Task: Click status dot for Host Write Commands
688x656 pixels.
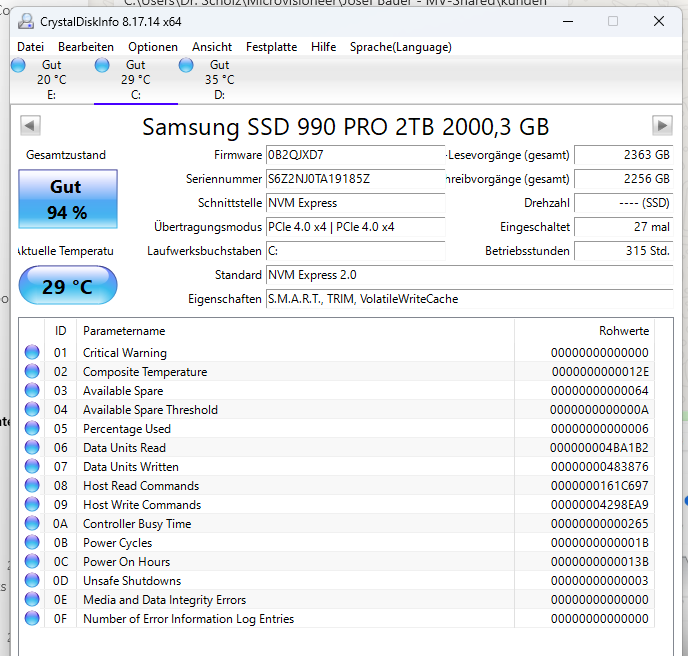Action: click(x=32, y=504)
